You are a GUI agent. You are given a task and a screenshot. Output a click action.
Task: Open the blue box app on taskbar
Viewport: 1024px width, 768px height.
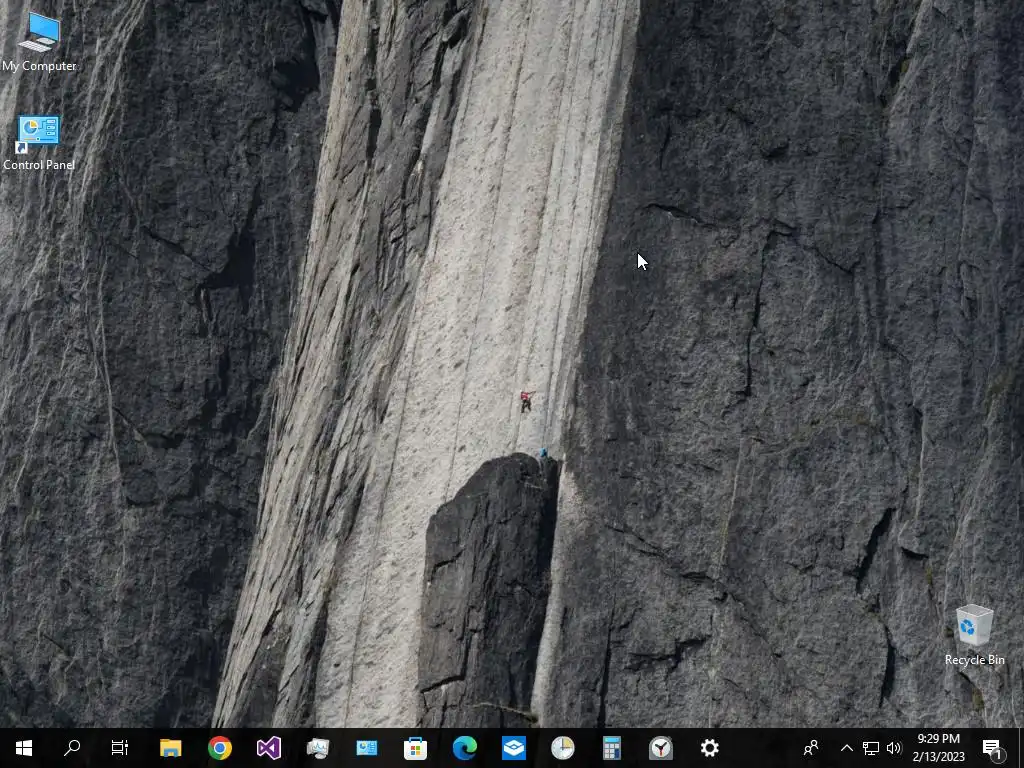point(513,748)
